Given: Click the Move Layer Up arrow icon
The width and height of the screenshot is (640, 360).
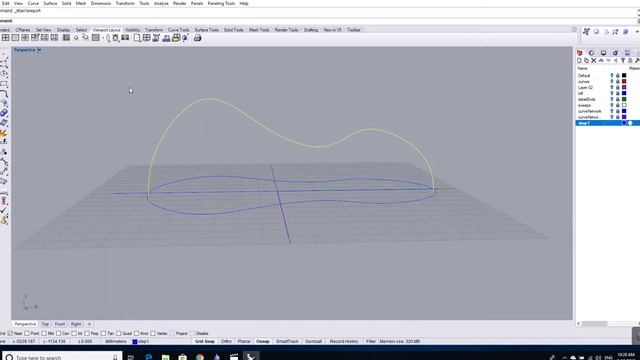Looking at the screenshot, I should [601, 60].
